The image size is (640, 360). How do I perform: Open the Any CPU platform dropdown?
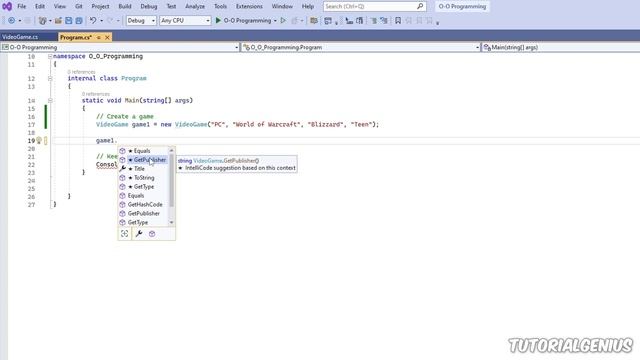[185, 20]
